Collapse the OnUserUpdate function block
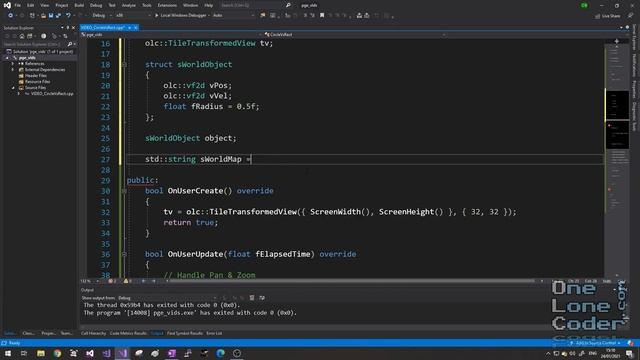640x360 pixels. 124,254
